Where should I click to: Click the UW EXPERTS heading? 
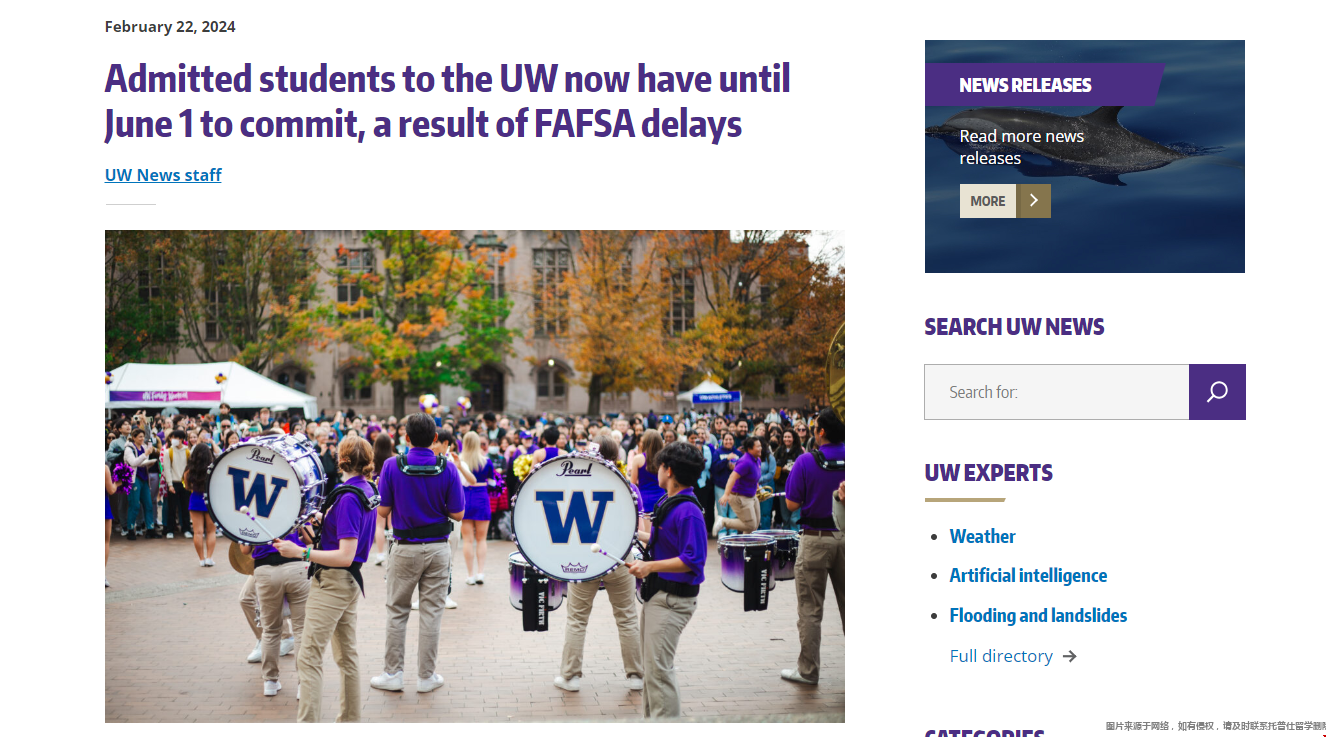click(x=988, y=473)
